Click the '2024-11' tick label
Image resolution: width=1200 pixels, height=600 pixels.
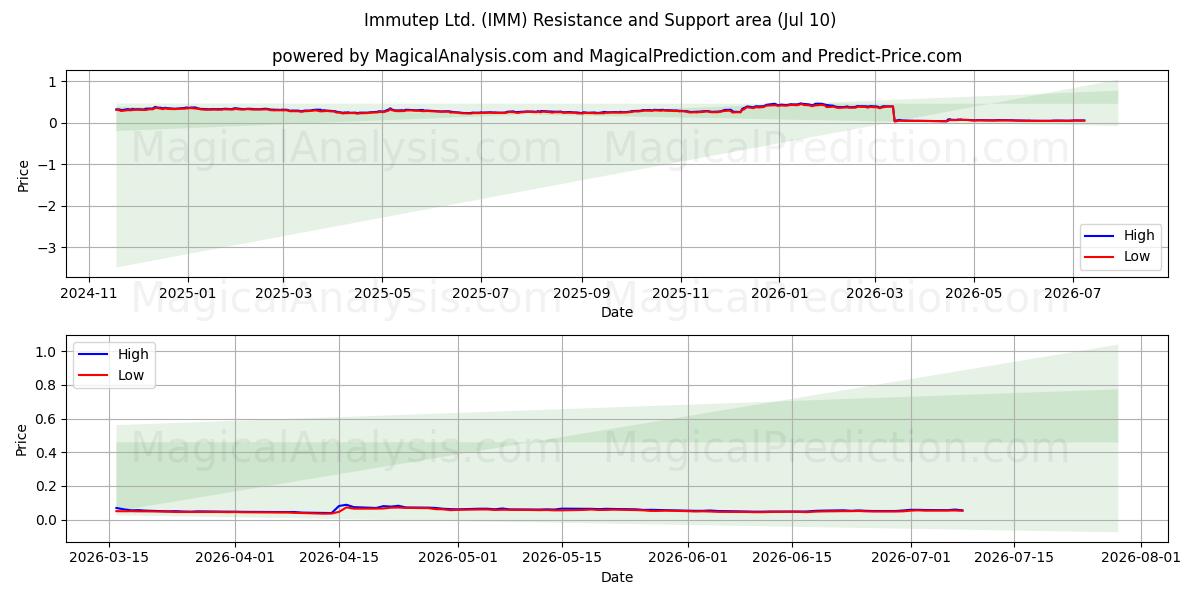[x=89, y=293]
